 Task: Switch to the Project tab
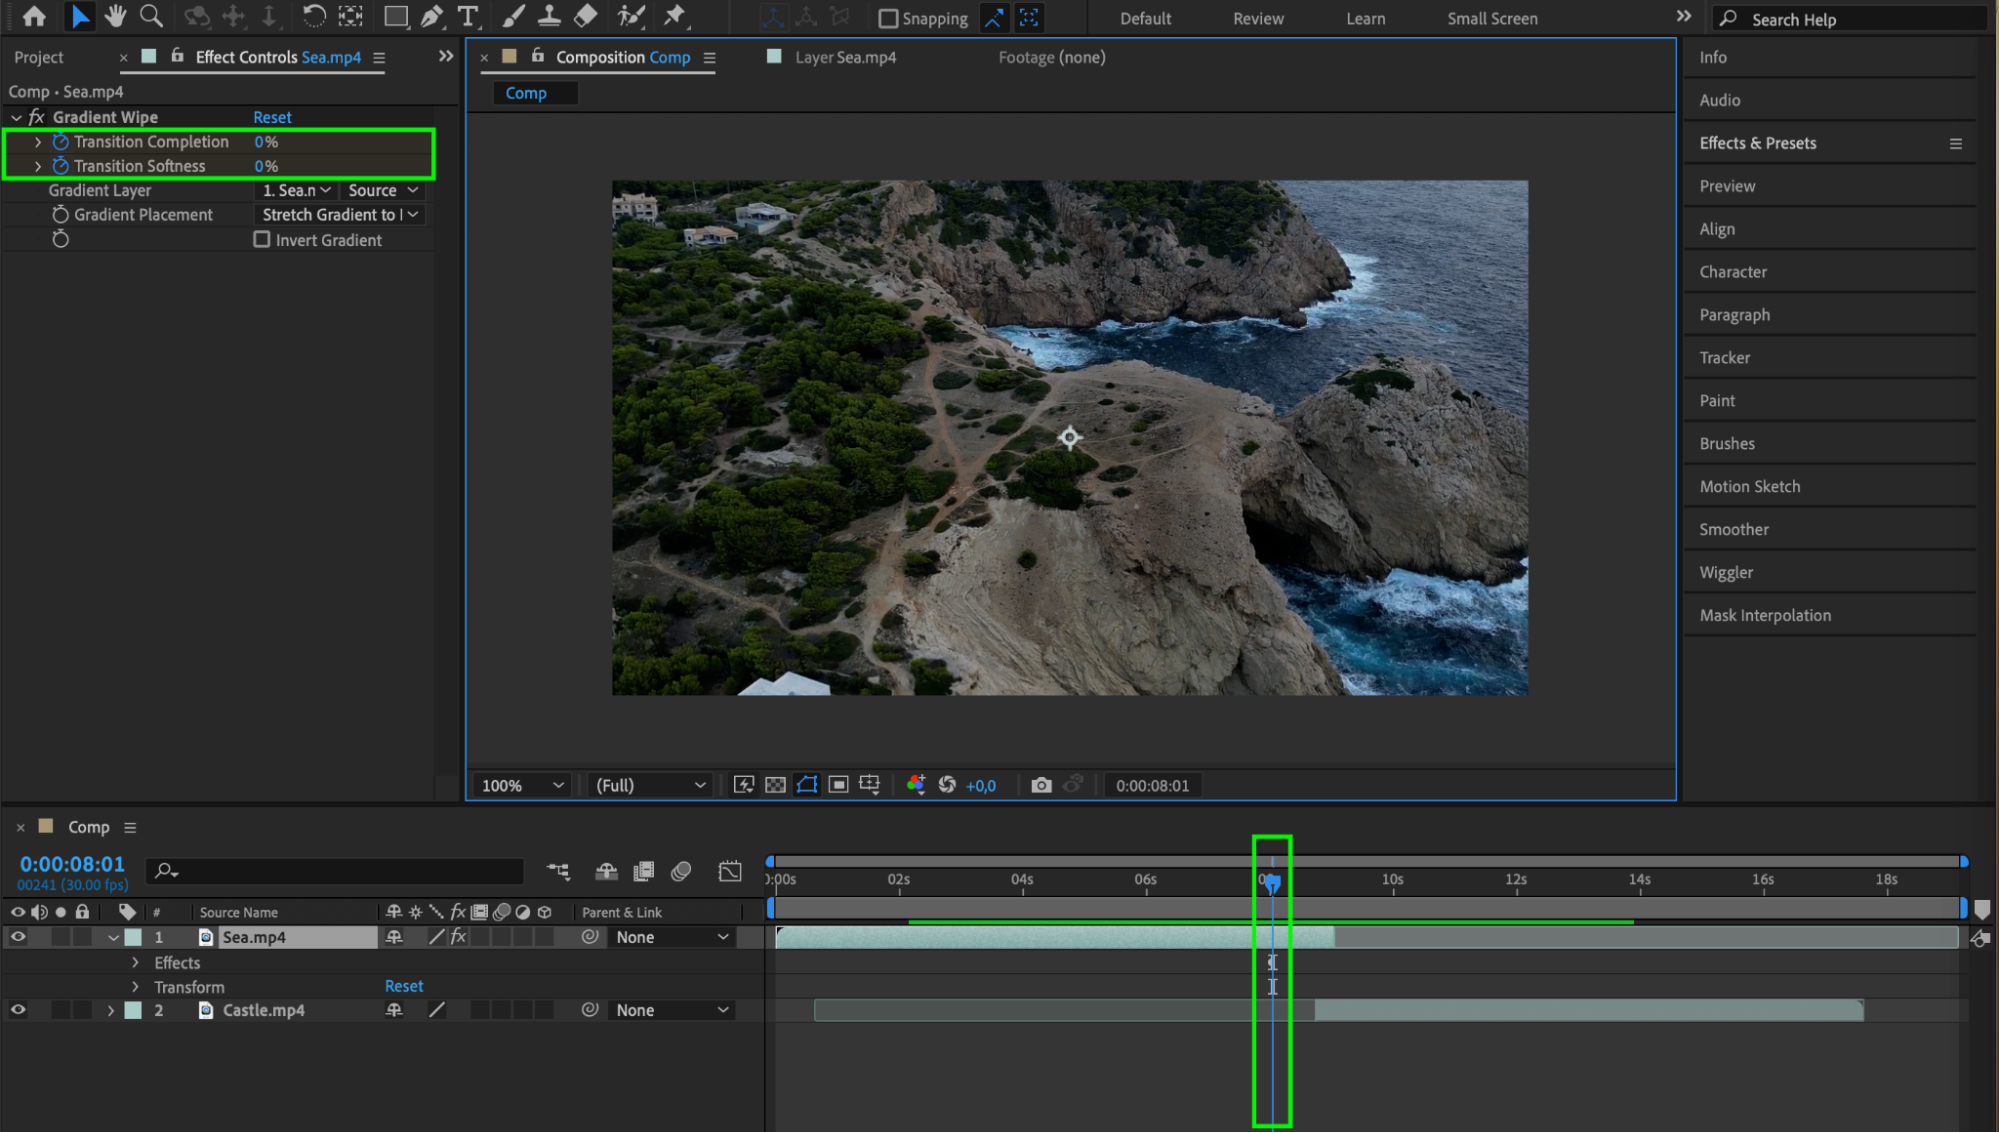39,57
